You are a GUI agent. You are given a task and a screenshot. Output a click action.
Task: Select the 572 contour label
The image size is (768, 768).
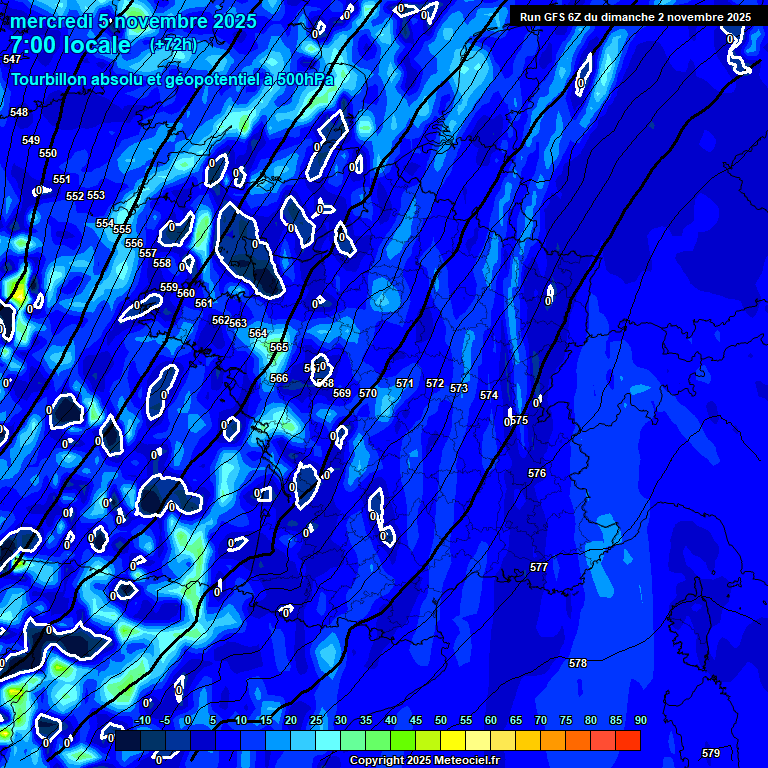pyautogui.click(x=434, y=383)
